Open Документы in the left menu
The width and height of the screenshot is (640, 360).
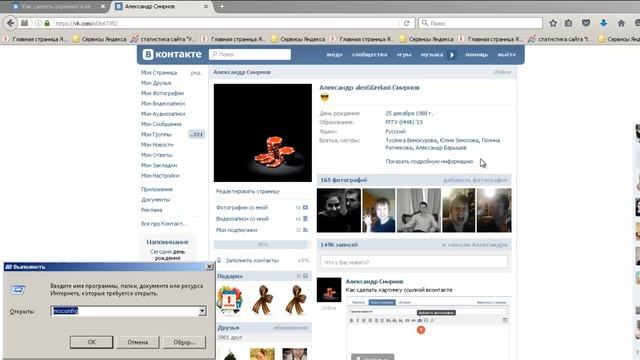point(156,200)
